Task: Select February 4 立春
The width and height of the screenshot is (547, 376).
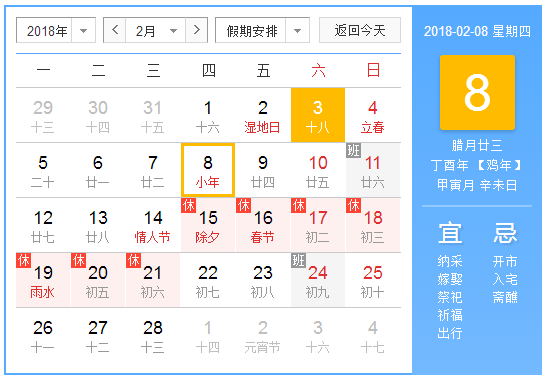Action: pyautogui.click(x=373, y=115)
